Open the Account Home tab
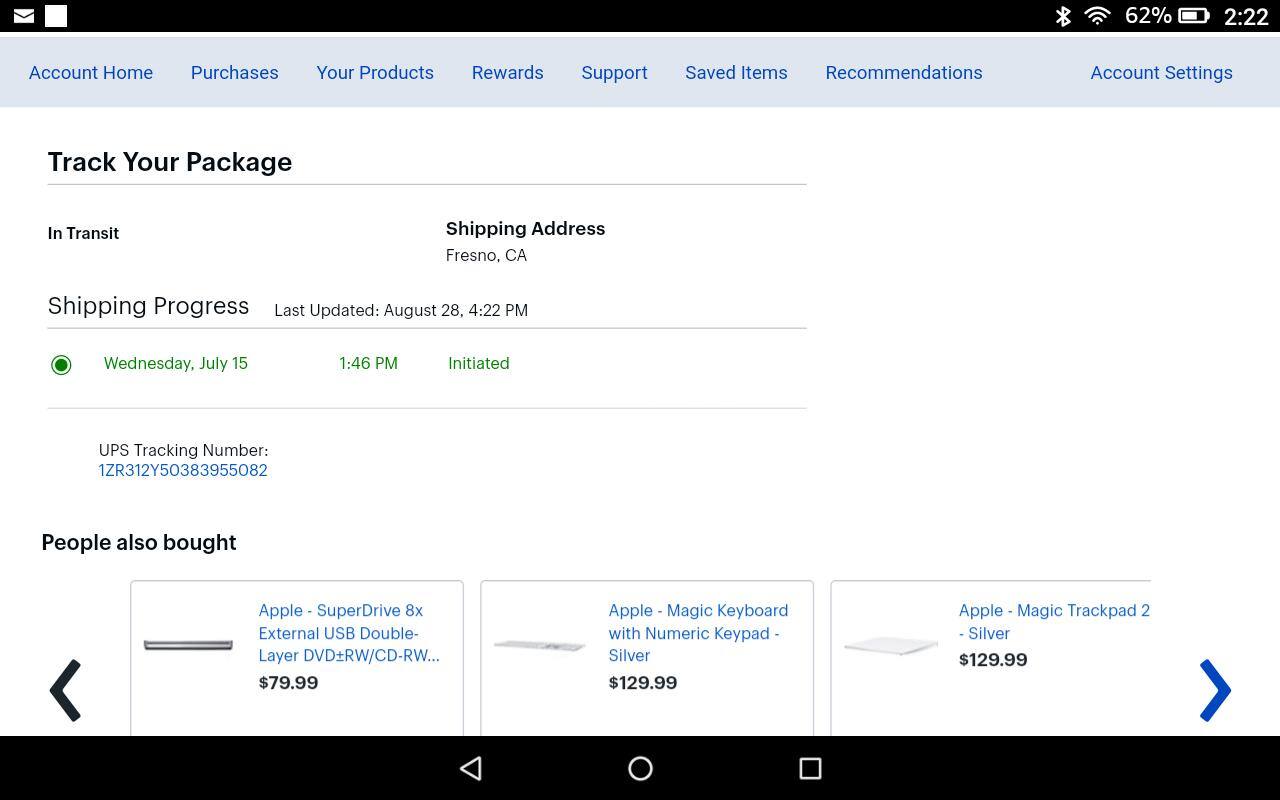The height and width of the screenshot is (800, 1280). click(x=91, y=73)
